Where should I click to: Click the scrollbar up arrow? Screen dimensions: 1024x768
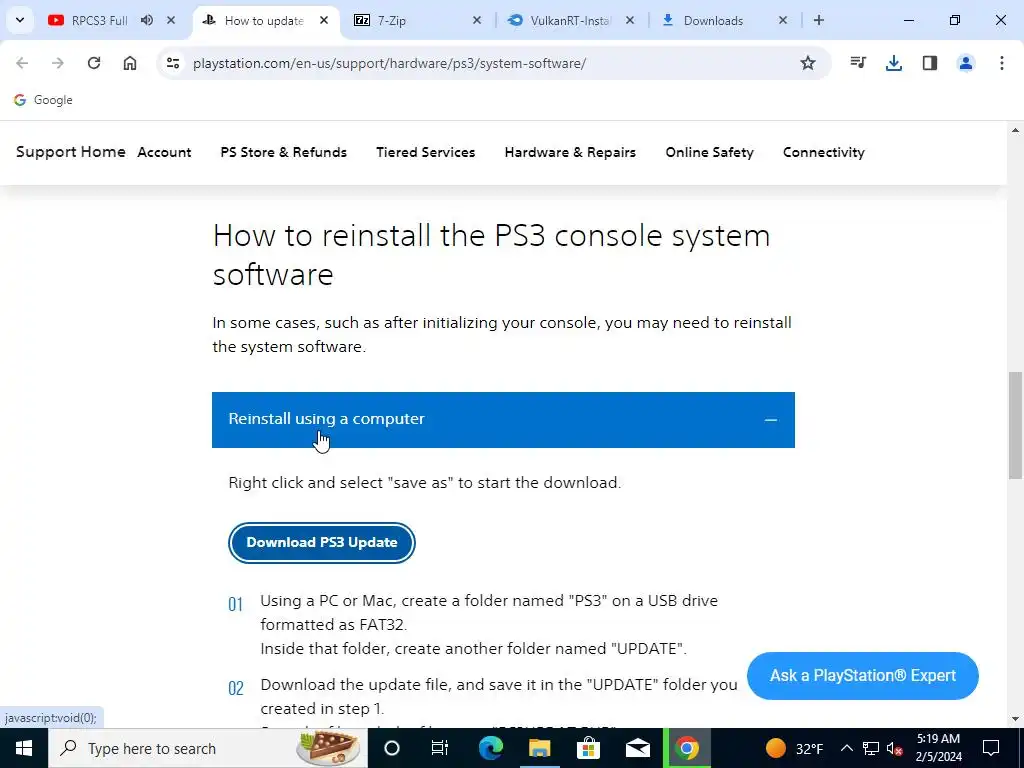[1016, 130]
